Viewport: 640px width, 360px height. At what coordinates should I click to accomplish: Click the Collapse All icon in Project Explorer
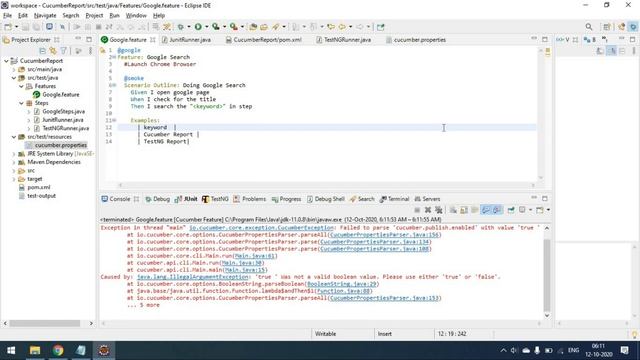pos(42,51)
